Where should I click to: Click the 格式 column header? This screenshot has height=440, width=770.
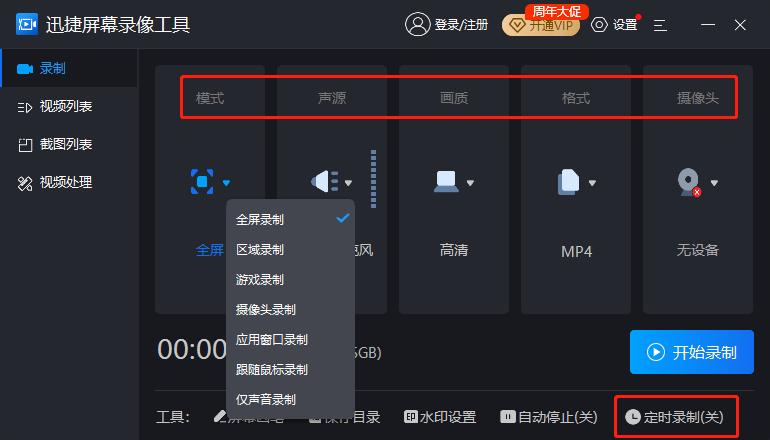click(x=576, y=98)
